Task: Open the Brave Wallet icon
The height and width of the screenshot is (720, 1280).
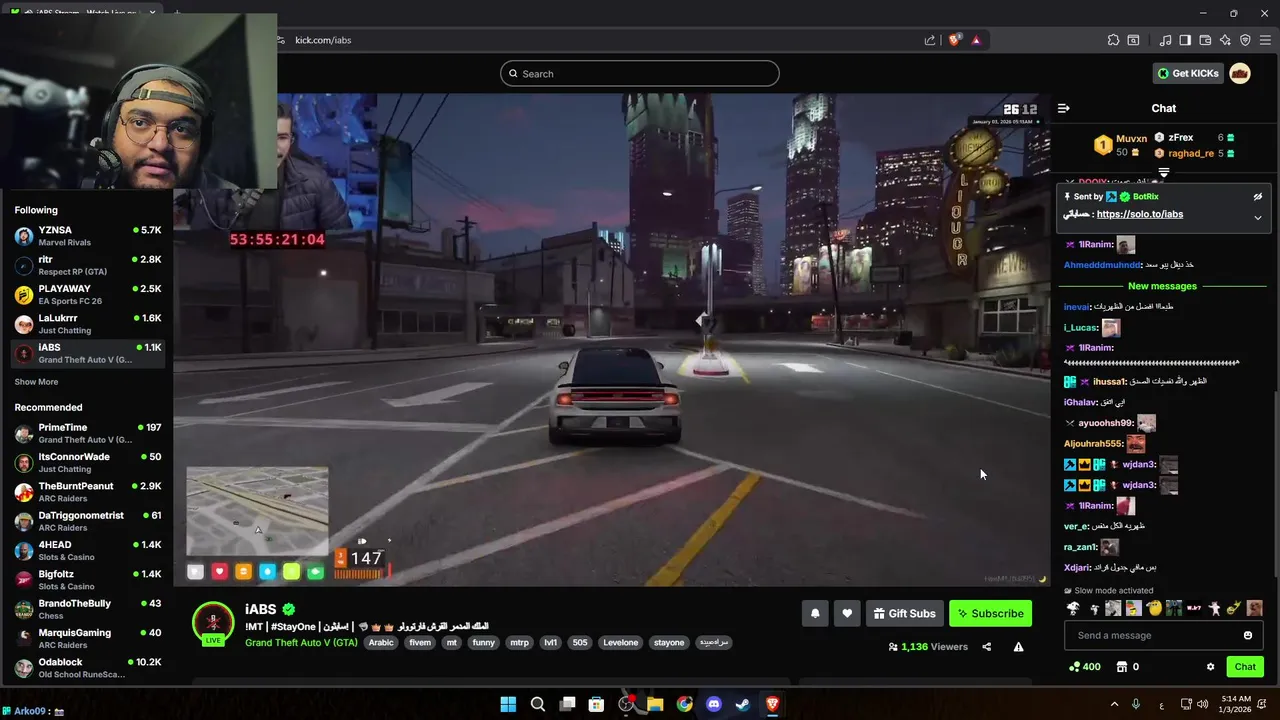Action: (1205, 40)
